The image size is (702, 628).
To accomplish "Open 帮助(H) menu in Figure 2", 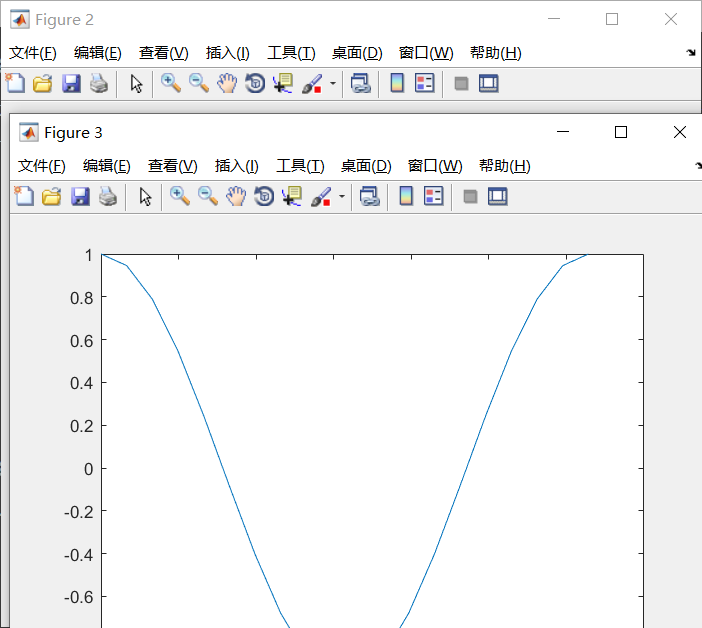I will coord(496,53).
